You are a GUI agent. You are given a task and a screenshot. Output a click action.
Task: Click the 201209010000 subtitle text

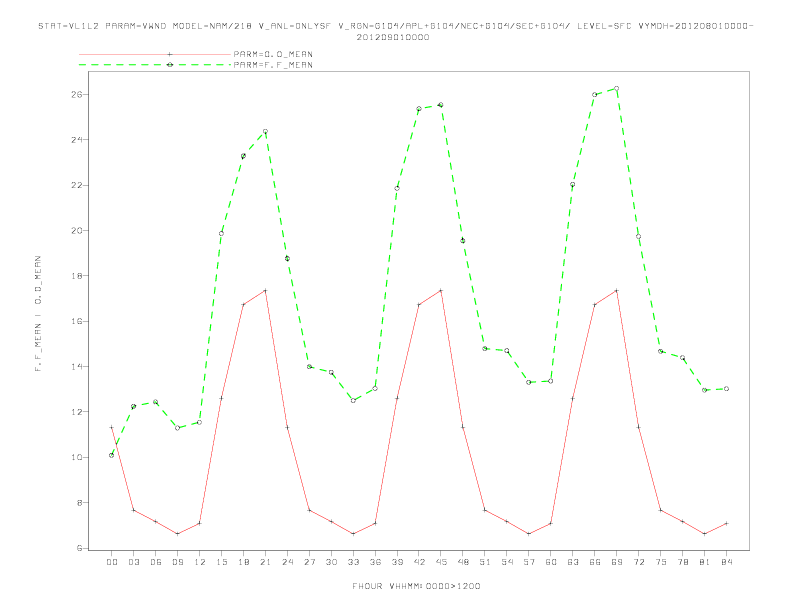coord(393,37)
